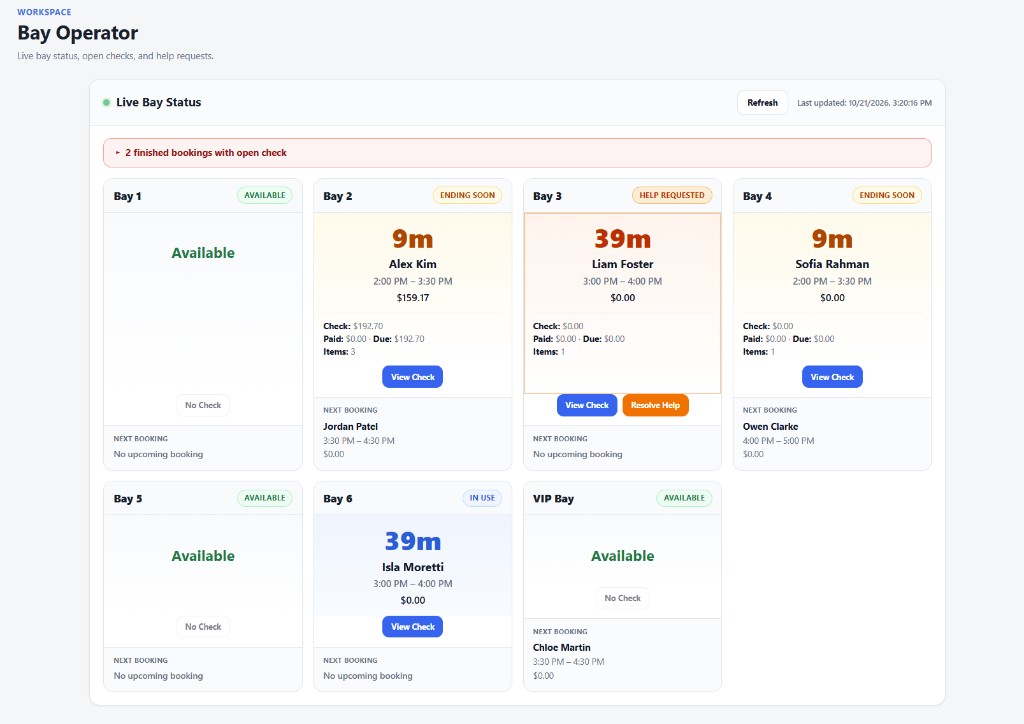Click customer name Liam Foster

coord(622,264)
